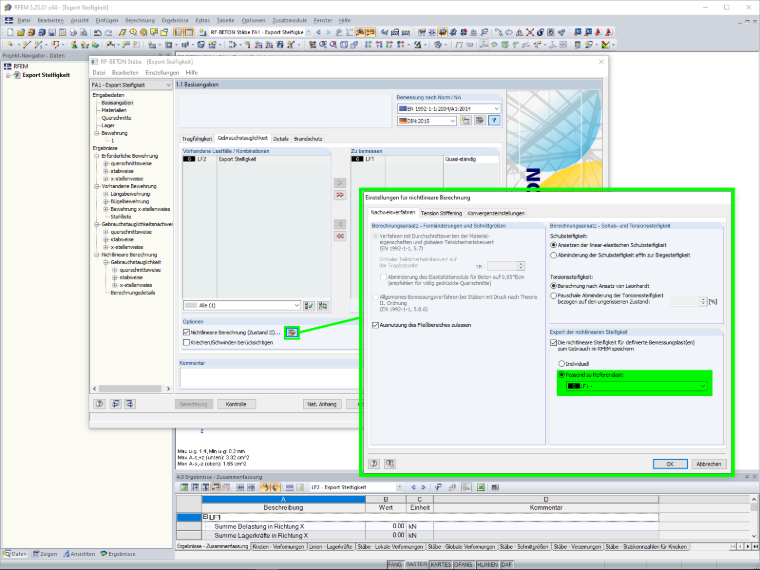760x570 pixels.
Task: Click the help icon in the nonlinear settings dialog
Action: pyautogui.click(x=374, y=464)
